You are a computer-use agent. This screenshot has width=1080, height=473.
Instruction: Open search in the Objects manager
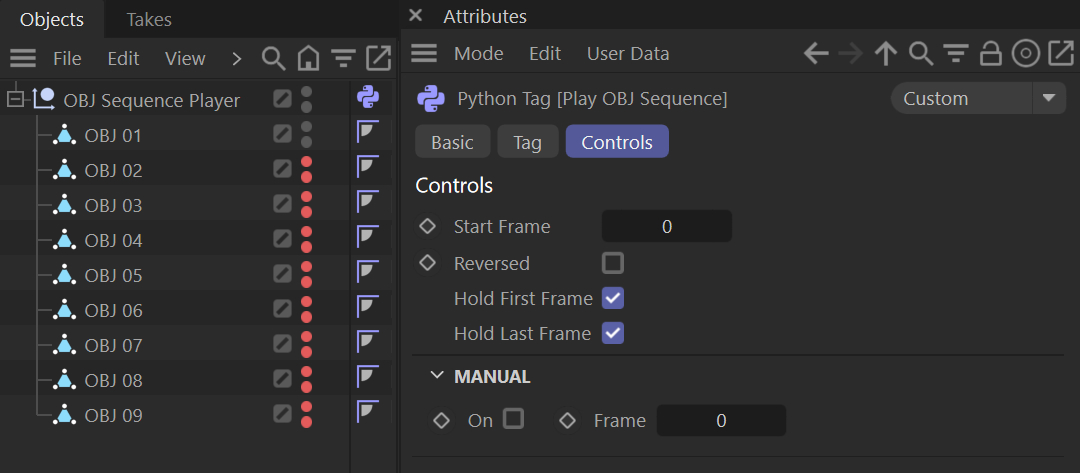click(x=273, y=59)
